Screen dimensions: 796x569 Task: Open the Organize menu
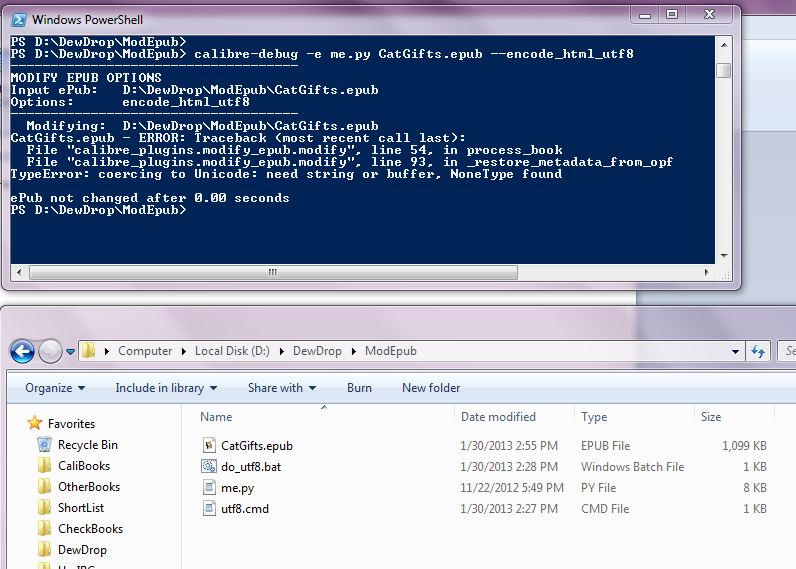click(55, 388)
